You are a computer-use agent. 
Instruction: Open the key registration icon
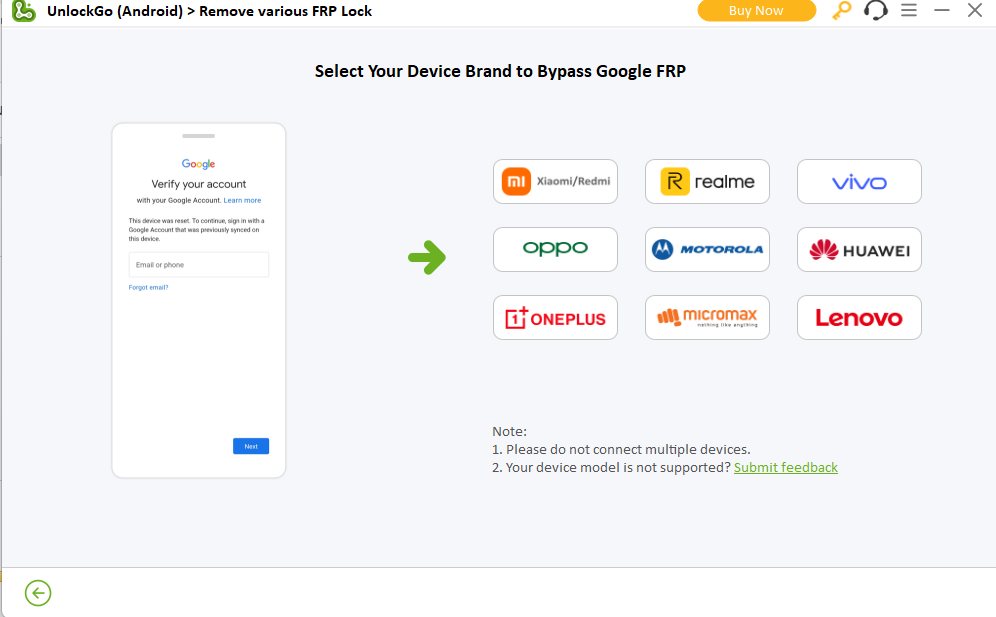tap(842, 11)
